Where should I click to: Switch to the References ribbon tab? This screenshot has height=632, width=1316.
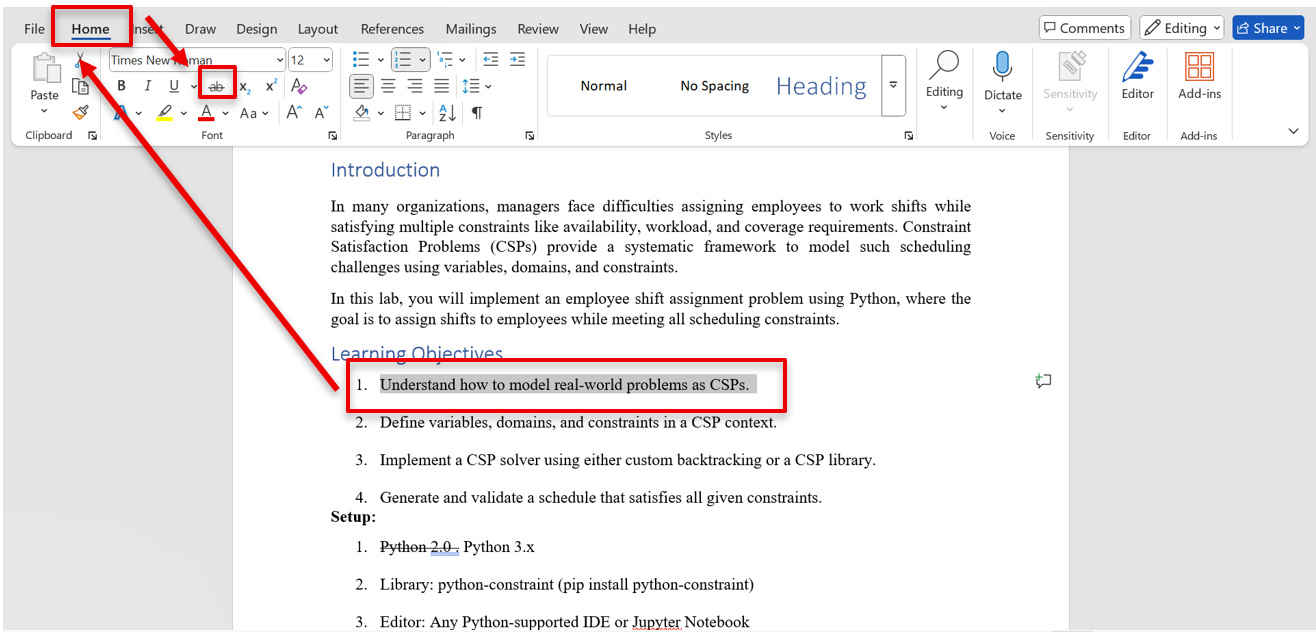pyautogui.click(x=392, y=29)
